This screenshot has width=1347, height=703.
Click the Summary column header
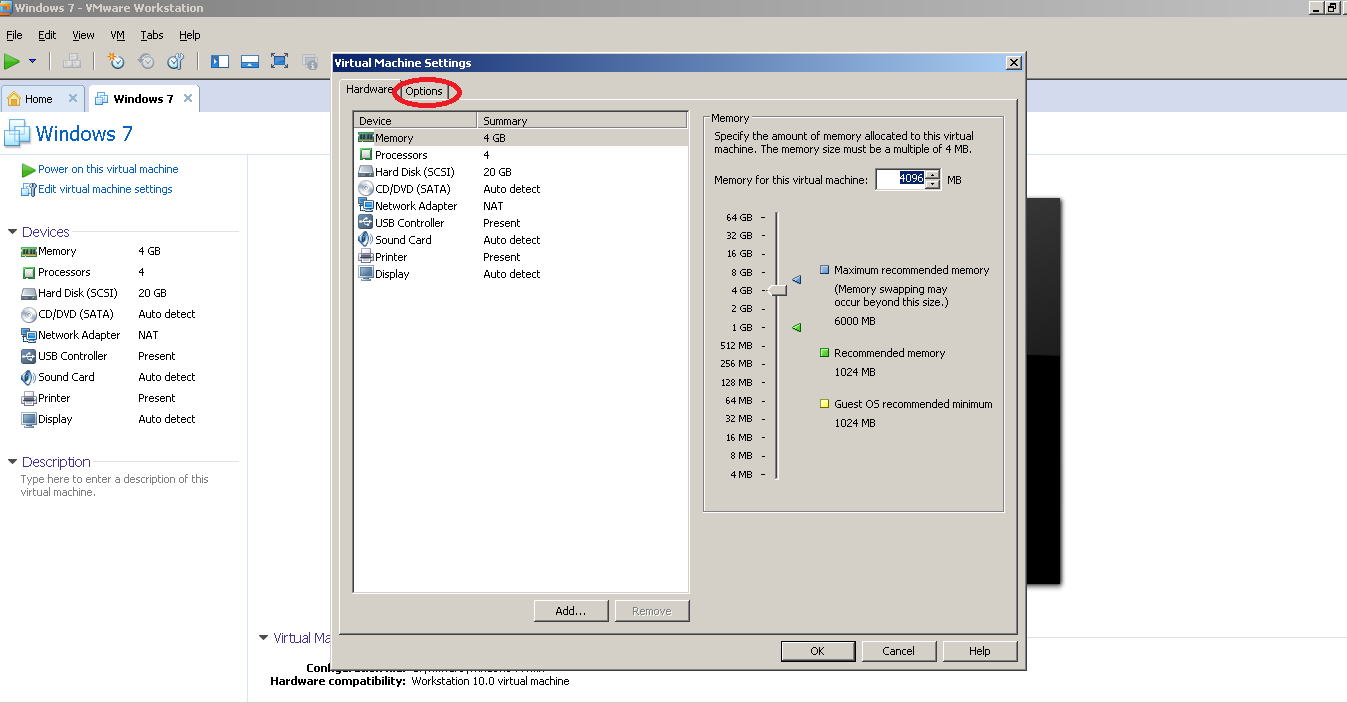[582, 121]
